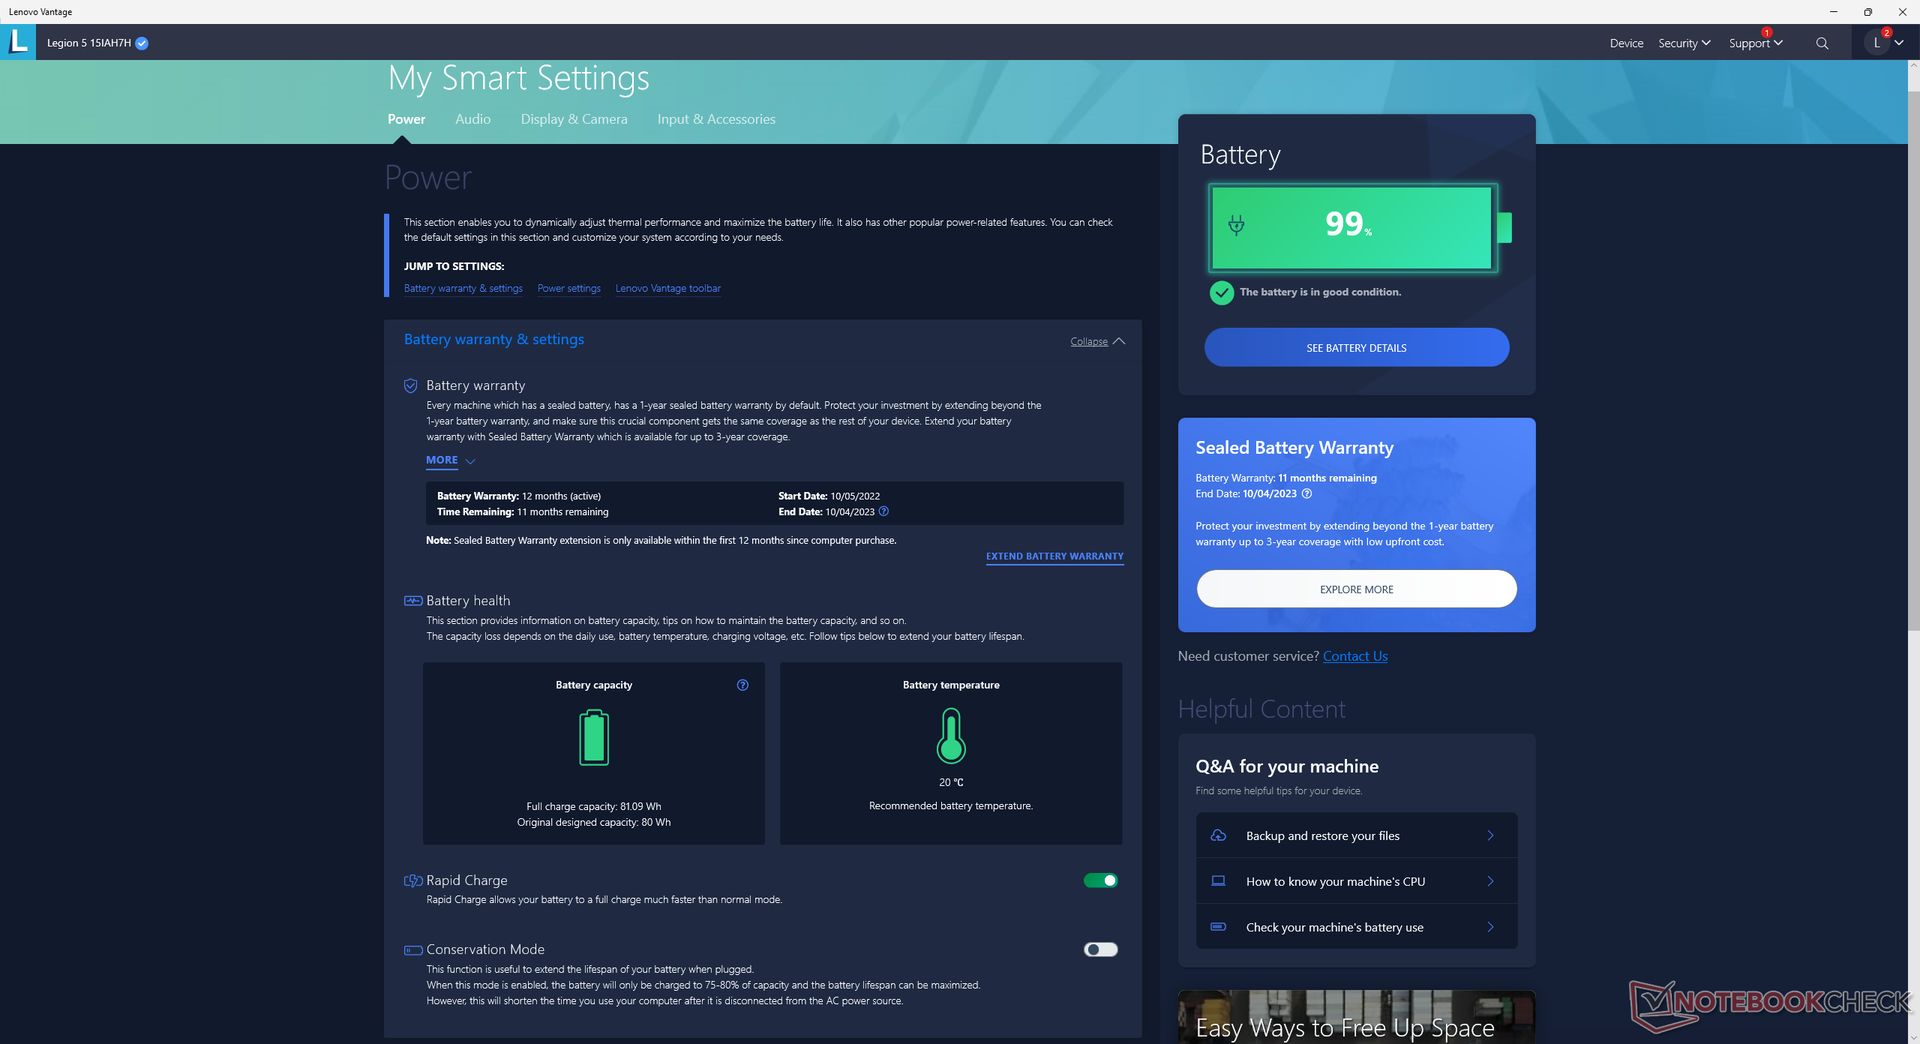The width and height of the screenshot is (1920, 1044).
Task: Click the verified badge beside Legion 5 15IAH7H
Action: coord(142,43)
